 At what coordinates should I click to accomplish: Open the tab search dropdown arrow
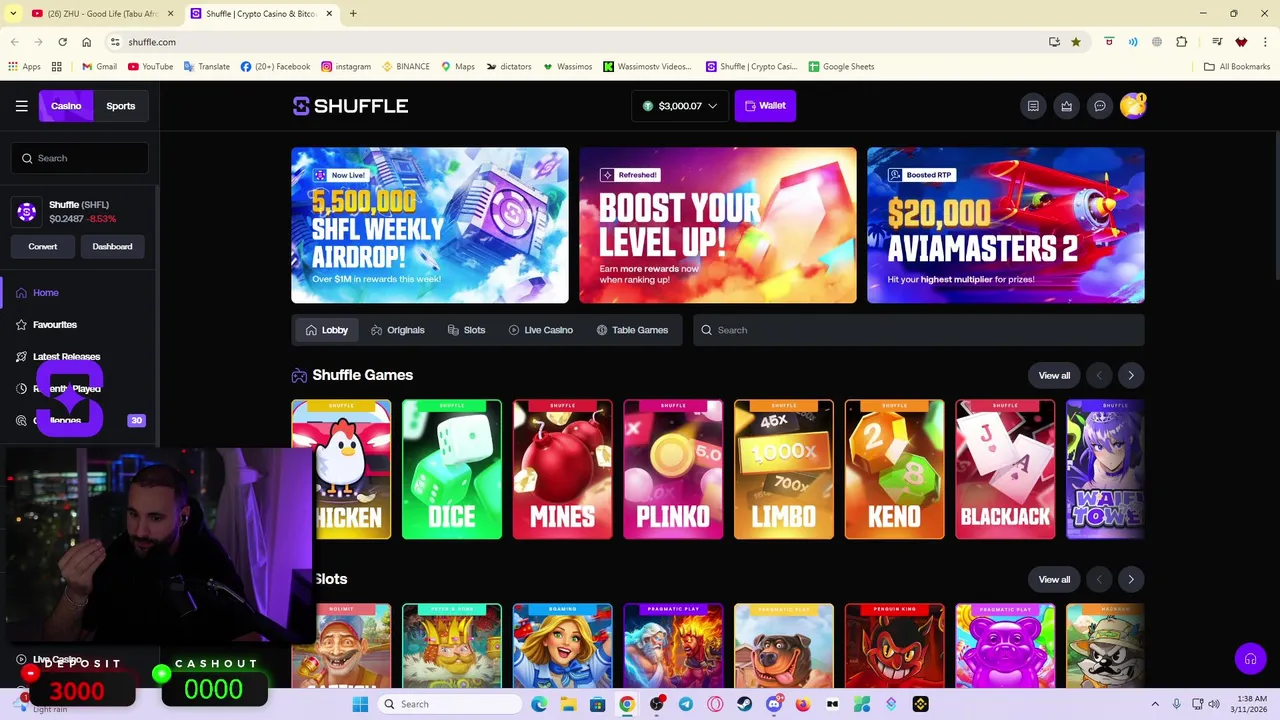[x=13, y=13]
